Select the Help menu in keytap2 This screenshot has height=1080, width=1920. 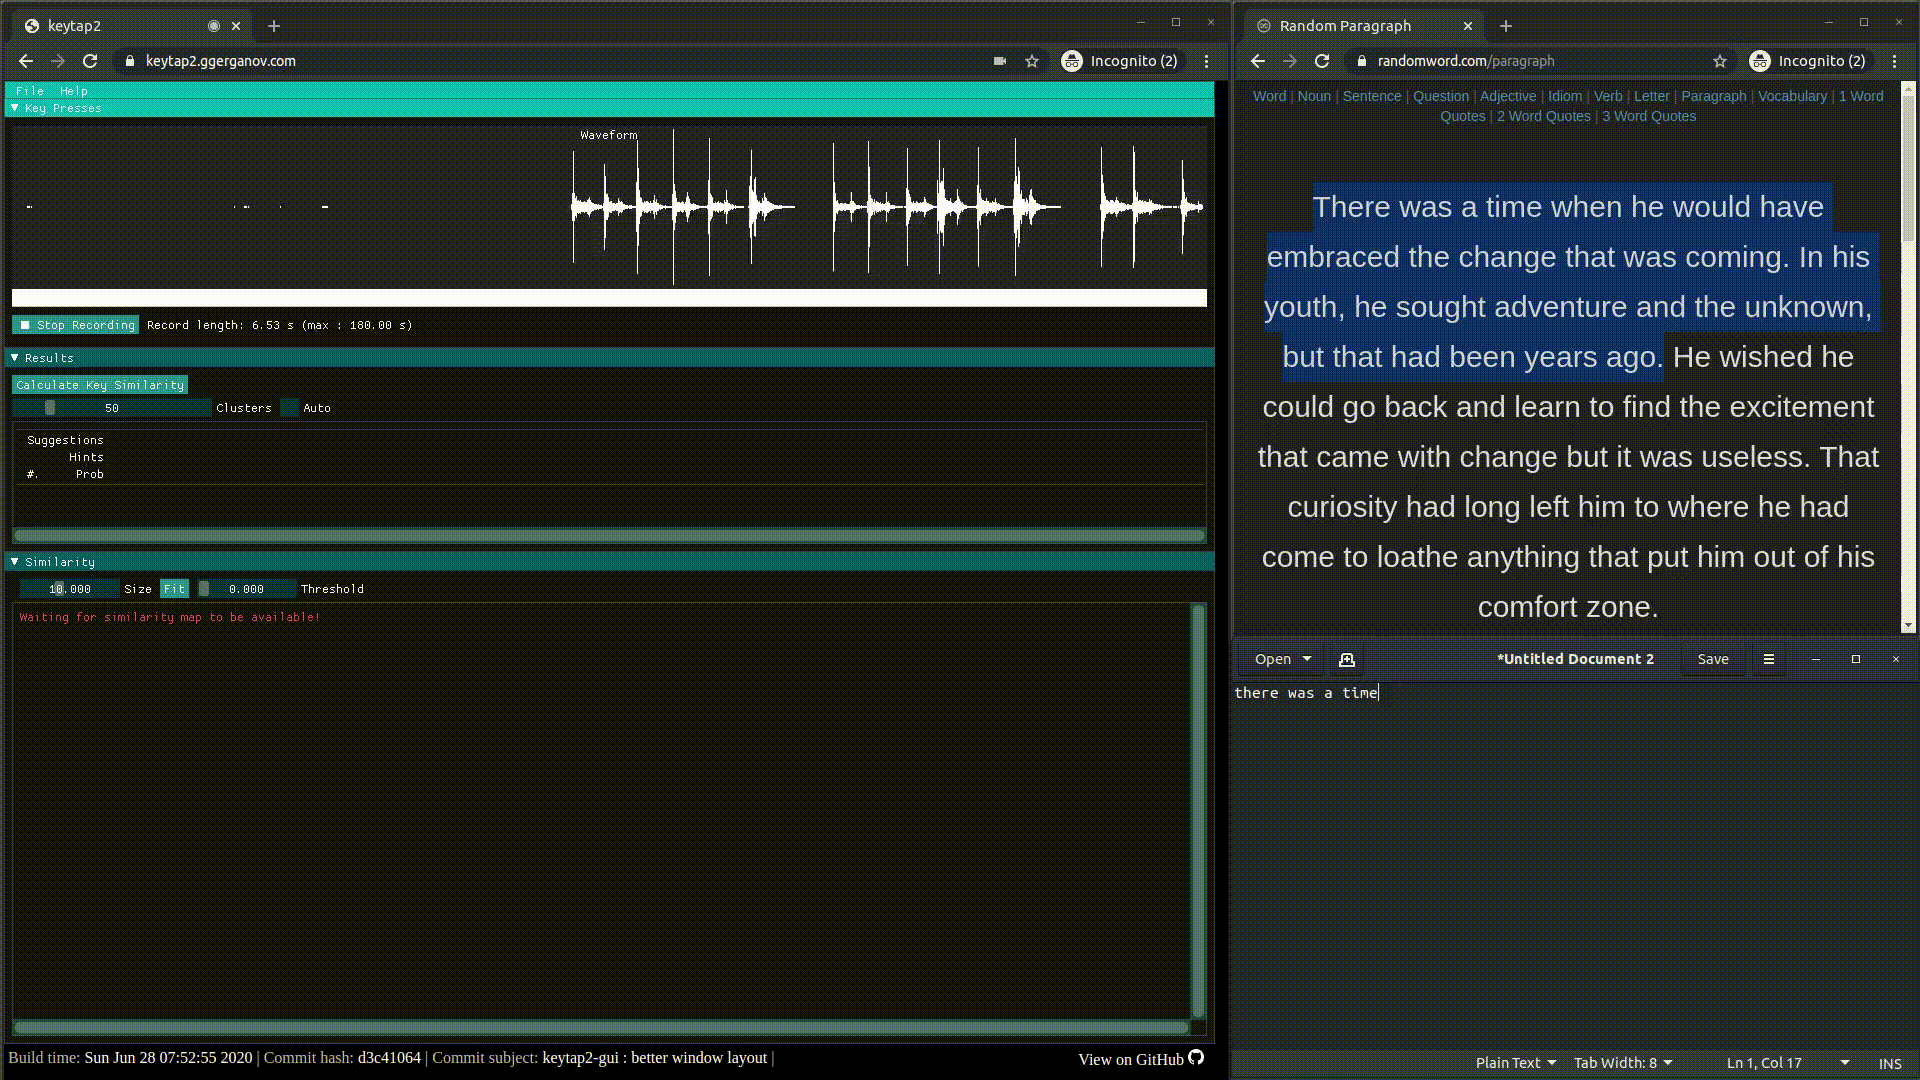[73, 90]
